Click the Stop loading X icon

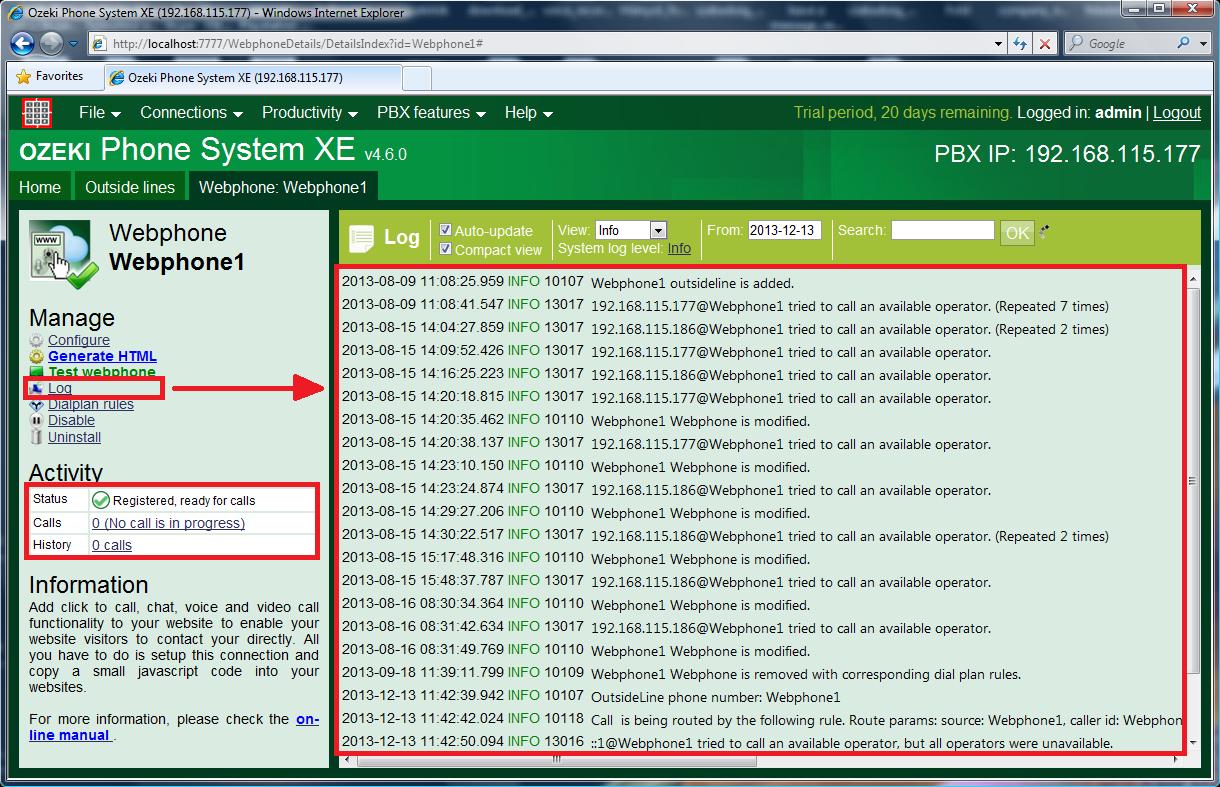(x=1044, y=44)
